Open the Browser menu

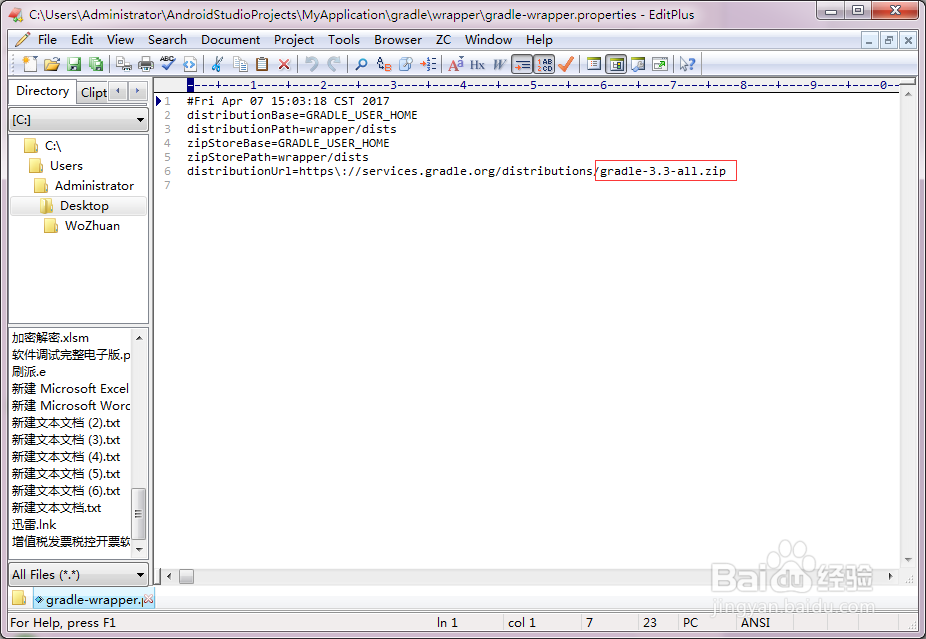[398, 40]
